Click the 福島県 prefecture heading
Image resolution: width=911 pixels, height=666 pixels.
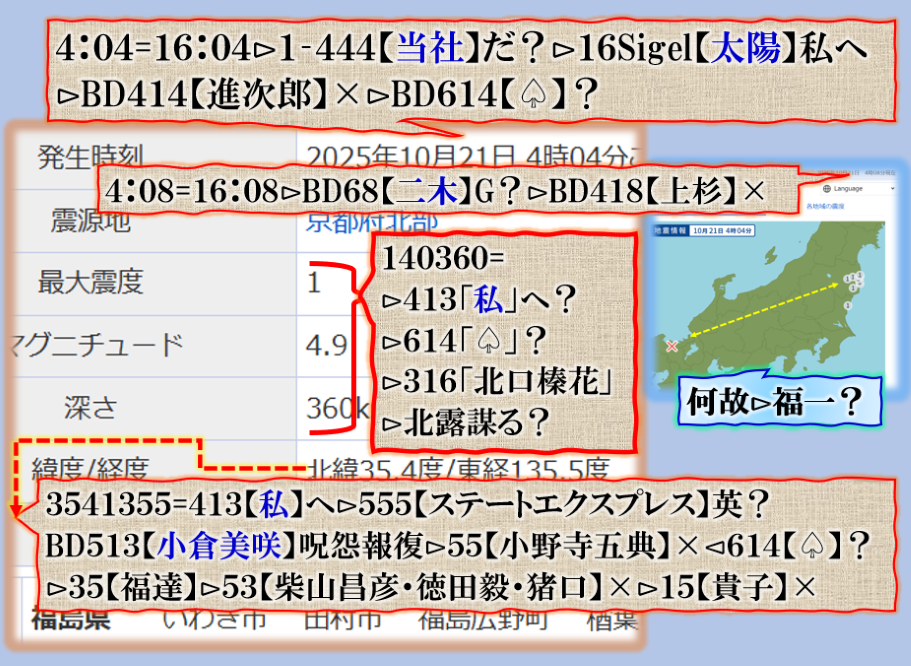coord(70,619)
